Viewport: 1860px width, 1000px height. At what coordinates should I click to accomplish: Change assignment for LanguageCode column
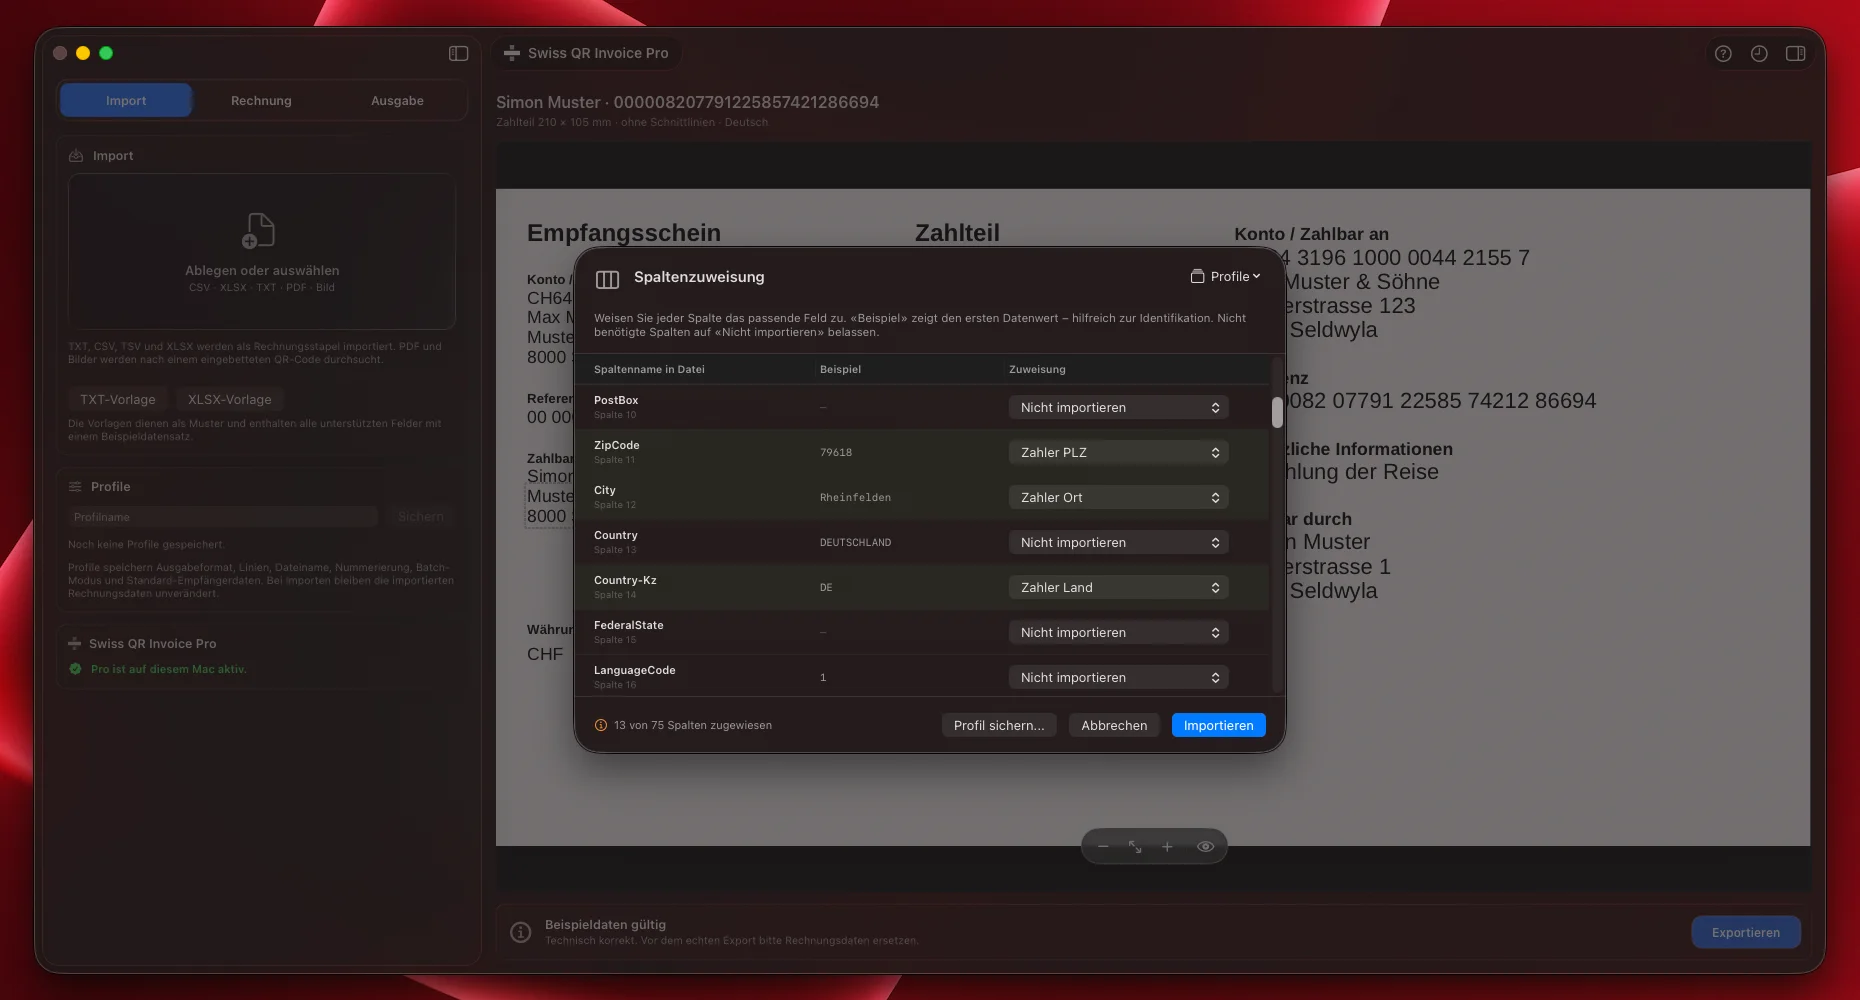coord(1118,677)
